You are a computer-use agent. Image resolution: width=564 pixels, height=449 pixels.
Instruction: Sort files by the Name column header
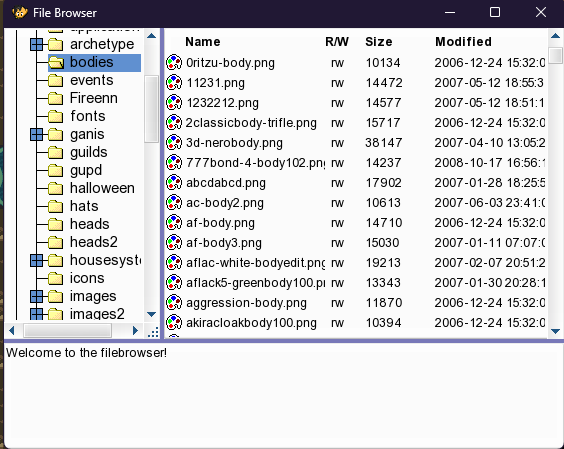(203, 42)
